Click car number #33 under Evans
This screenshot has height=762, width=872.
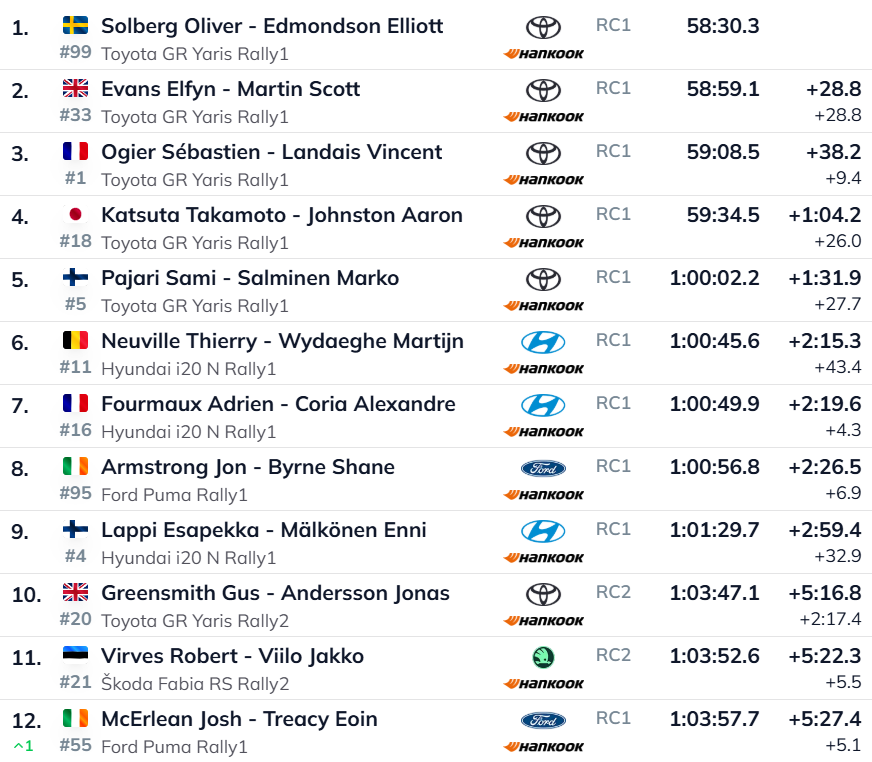75,115
